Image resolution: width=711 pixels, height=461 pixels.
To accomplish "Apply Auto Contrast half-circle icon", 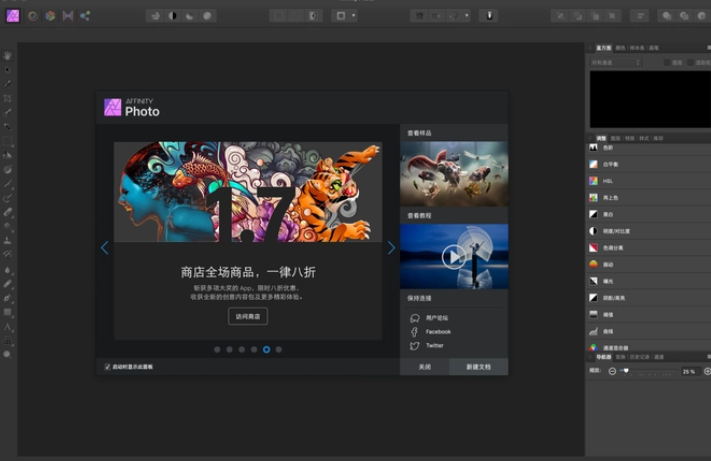I will (172, 16).
